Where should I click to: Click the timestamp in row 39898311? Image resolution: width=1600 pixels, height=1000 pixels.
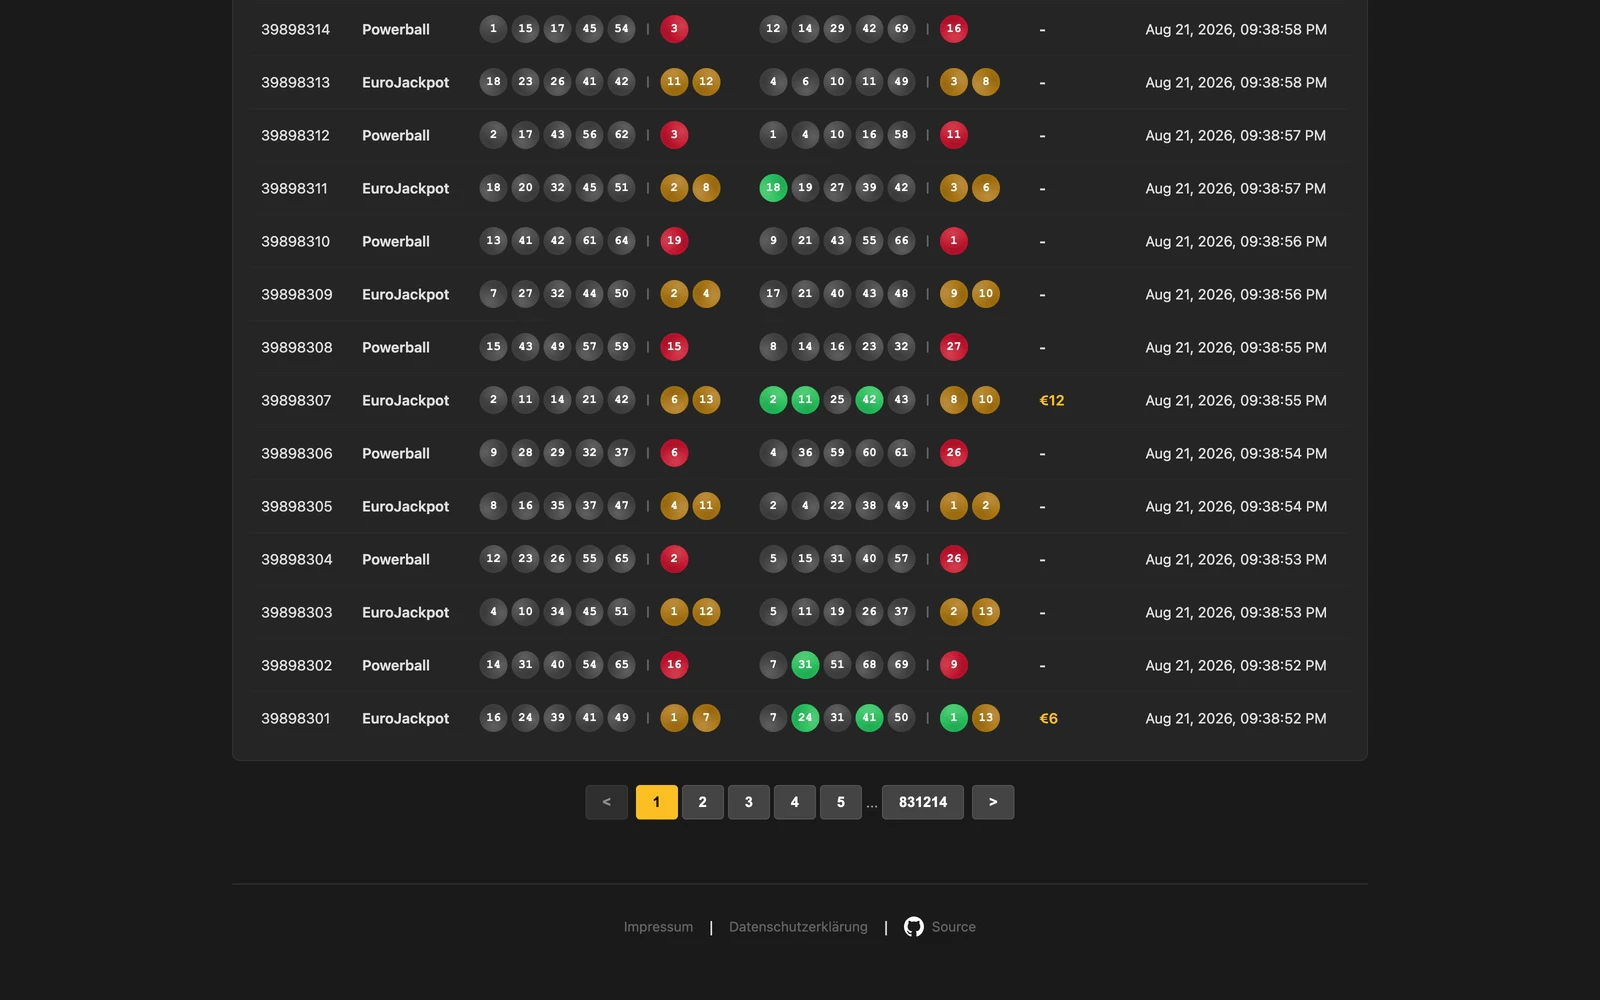pyautogui.click(x=1236, y=188)
